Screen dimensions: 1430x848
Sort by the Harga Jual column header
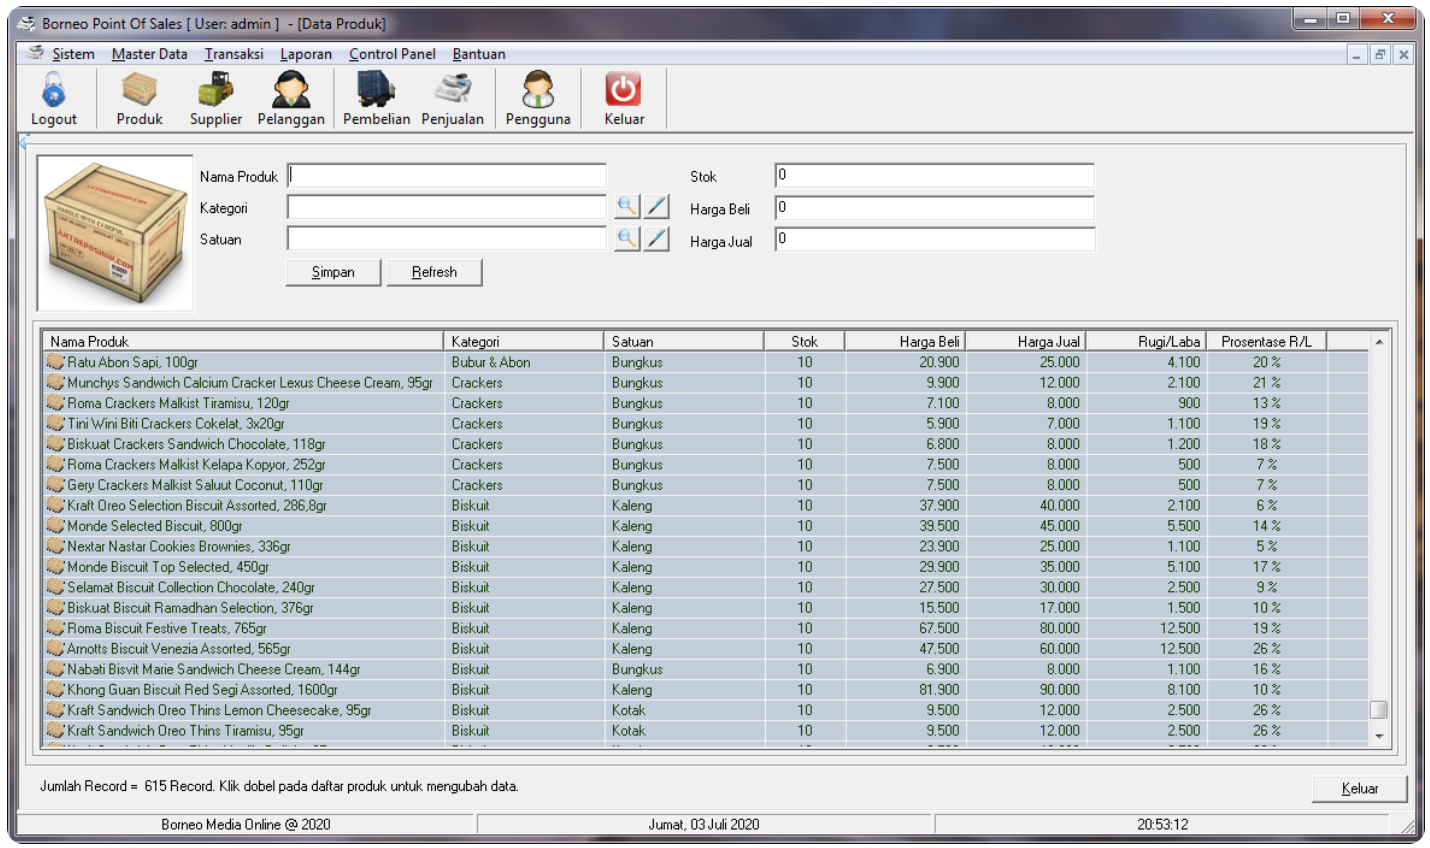coord(1026,341)
